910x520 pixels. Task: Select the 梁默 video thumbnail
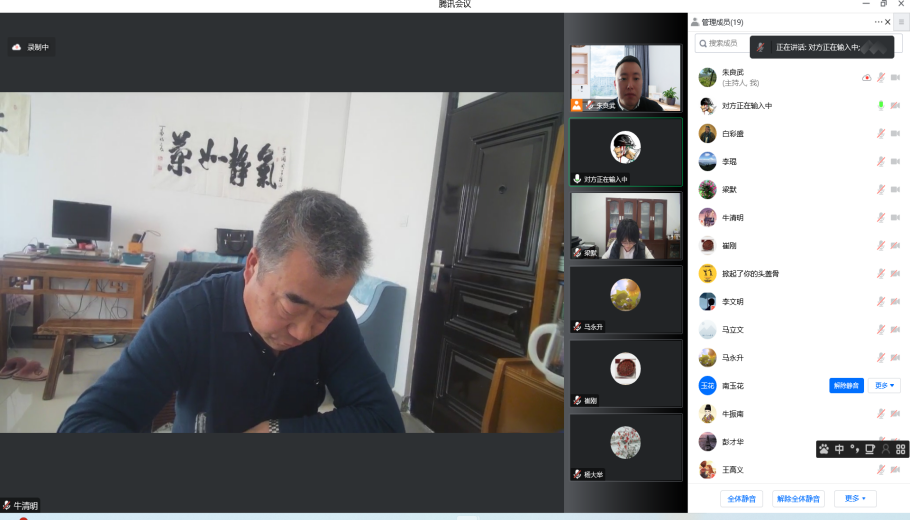tap(625, 225)
